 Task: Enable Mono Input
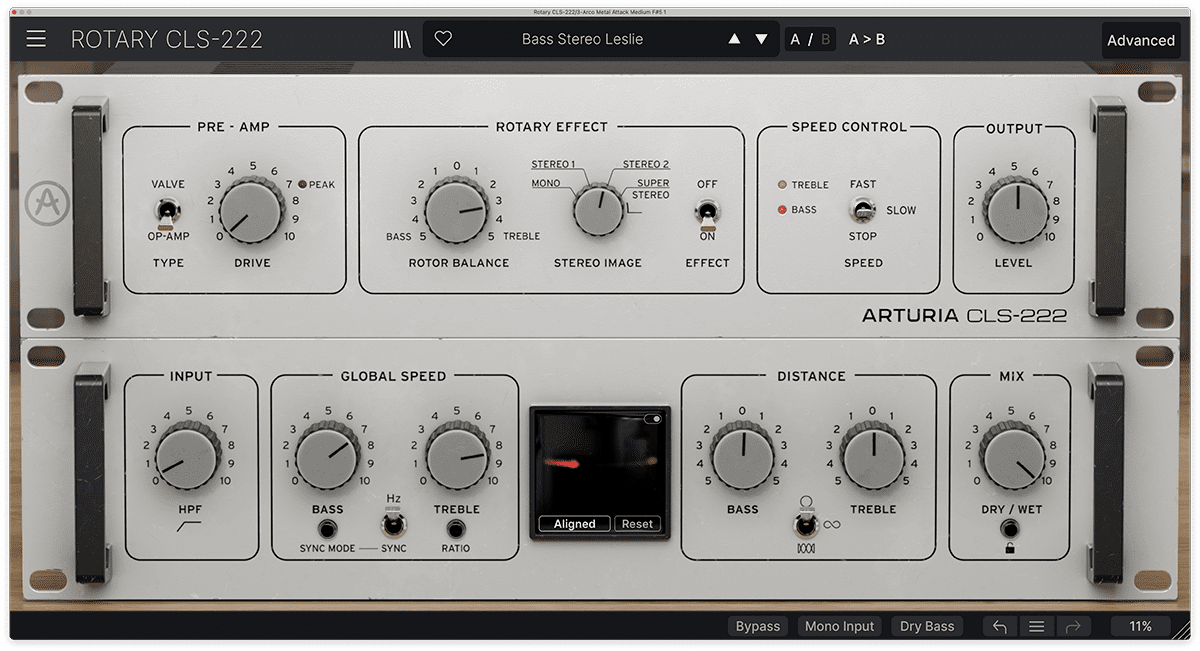tap(840, 626)
